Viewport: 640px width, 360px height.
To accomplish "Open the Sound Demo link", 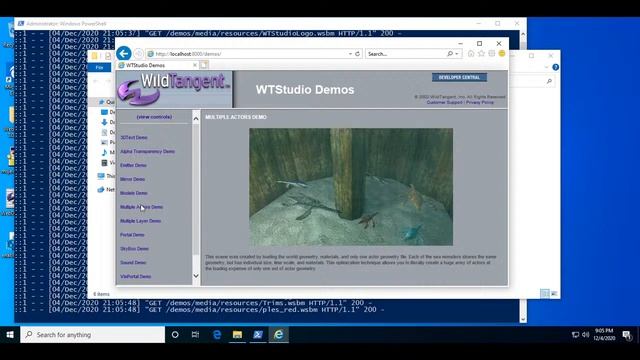I will tap(133, 262).
